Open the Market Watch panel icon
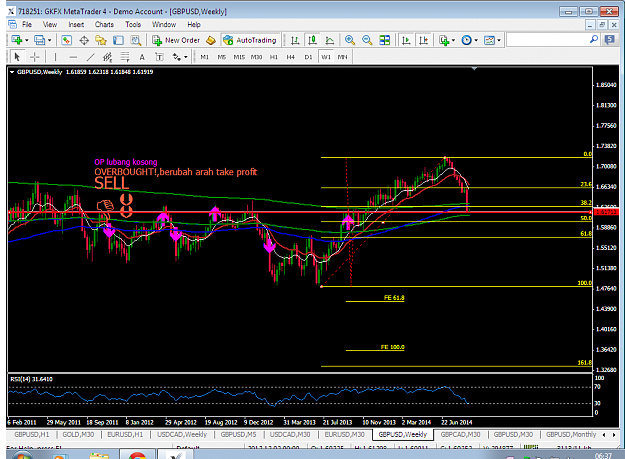Image resolution: width=625 pixels, height=459 pixels. [66, 40]
